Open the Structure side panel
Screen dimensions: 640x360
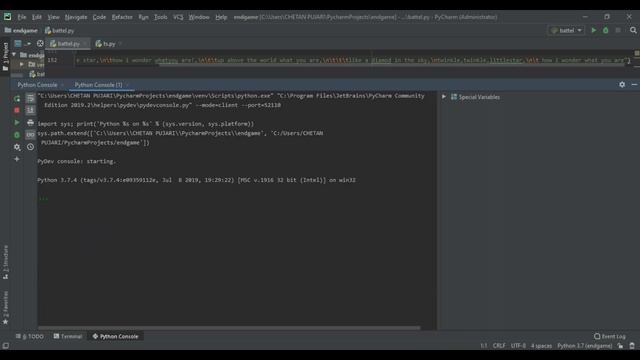(5, 262)
